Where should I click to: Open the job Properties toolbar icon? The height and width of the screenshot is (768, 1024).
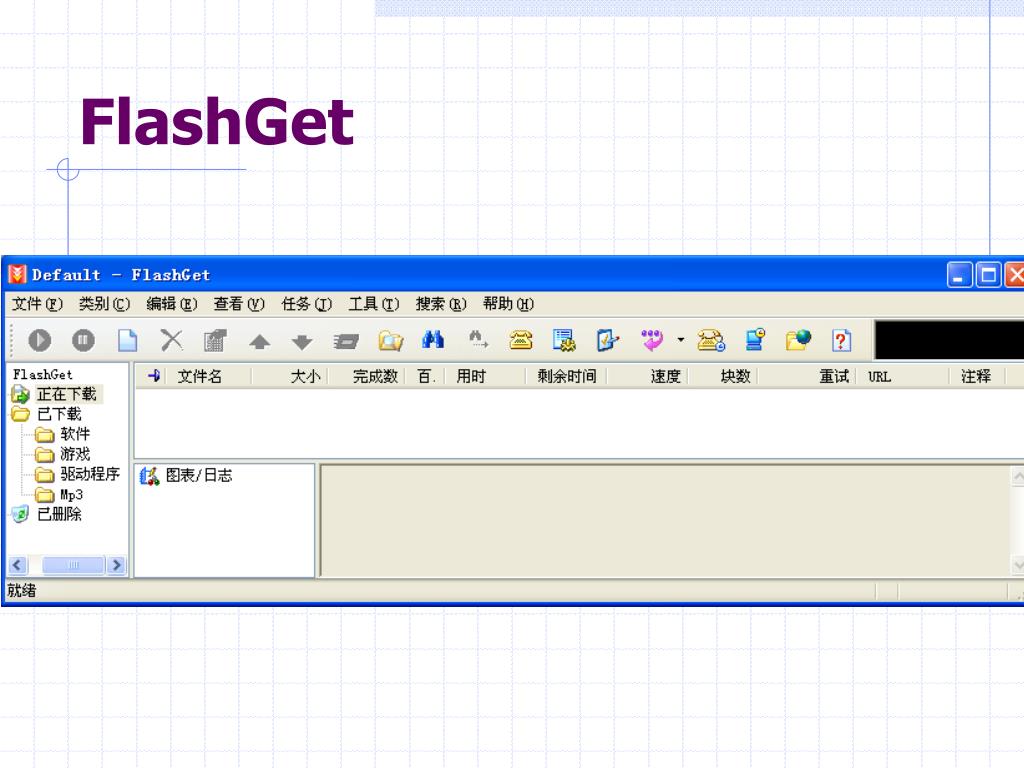(x=215, y=340)
